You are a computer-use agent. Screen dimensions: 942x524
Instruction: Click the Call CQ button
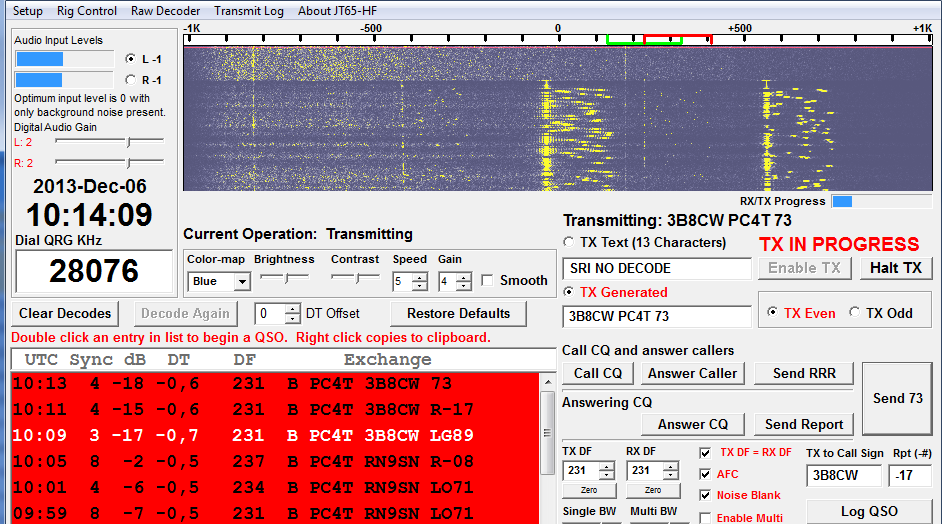point(598,374)
